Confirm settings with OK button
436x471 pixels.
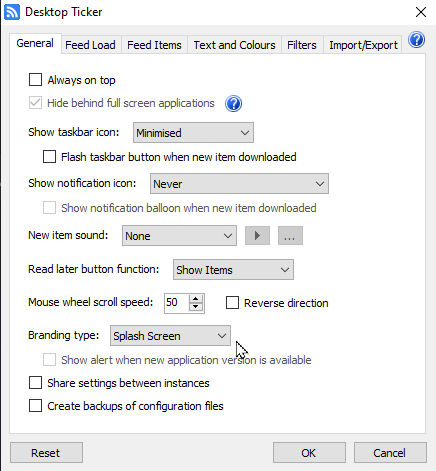(309, 453)
